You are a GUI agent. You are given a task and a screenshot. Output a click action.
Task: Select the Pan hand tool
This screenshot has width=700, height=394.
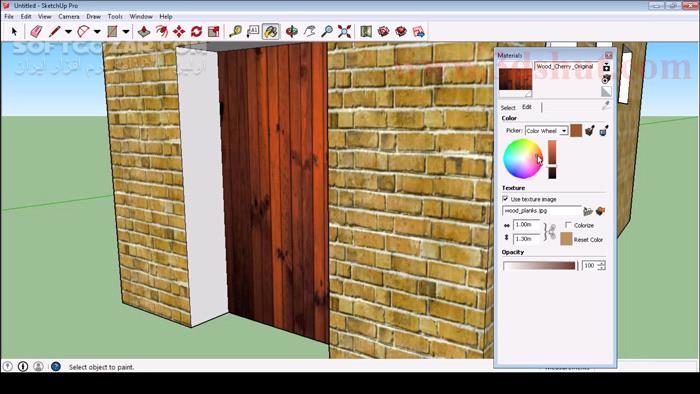click(x=309, y=32)
